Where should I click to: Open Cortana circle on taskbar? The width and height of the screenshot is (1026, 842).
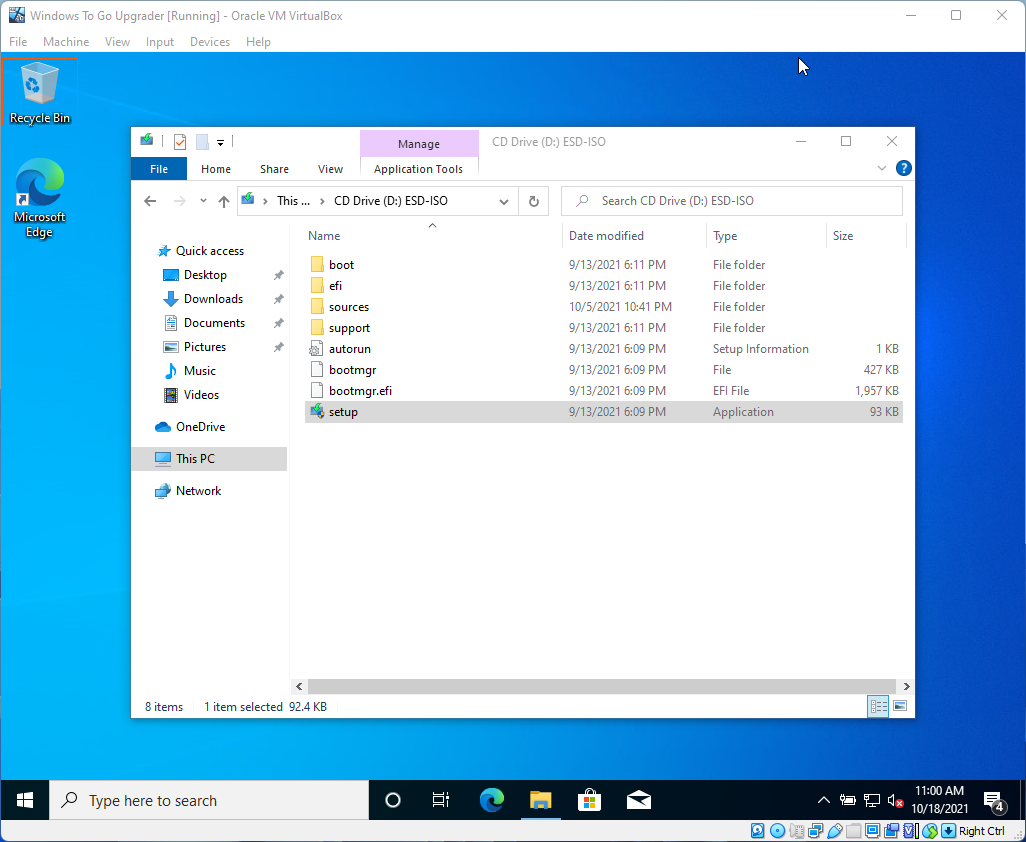393,800
